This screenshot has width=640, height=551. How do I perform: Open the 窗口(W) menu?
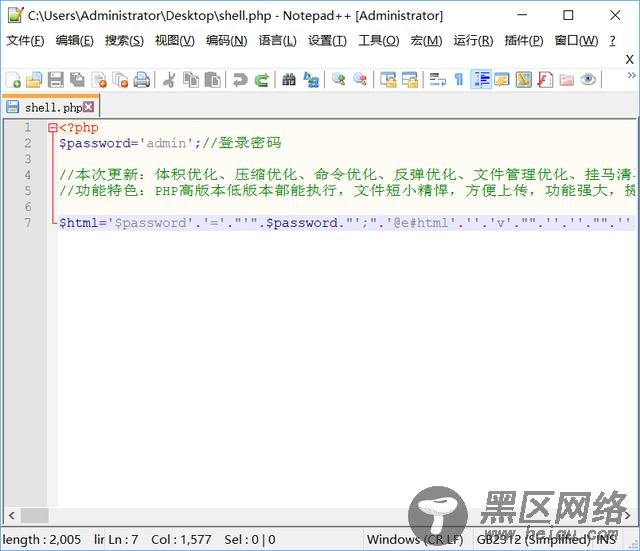pyautogui.click(x=576, y=40)
